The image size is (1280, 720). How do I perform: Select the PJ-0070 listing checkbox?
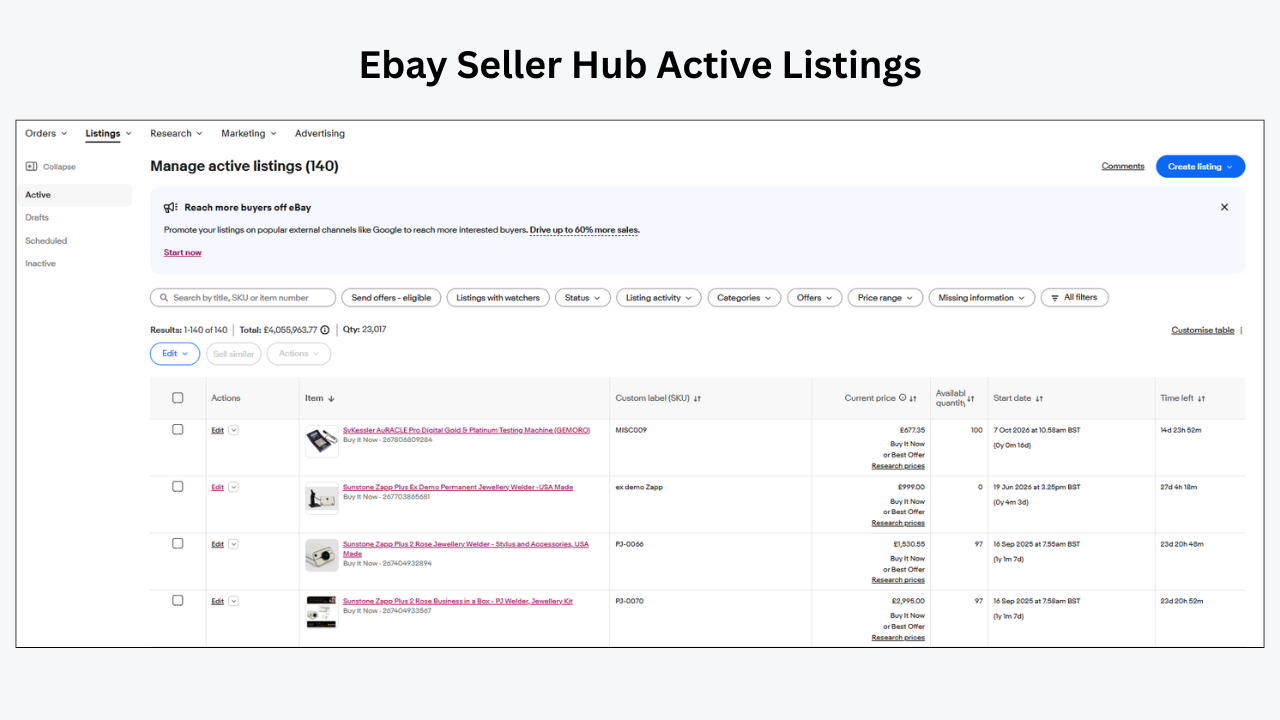(178, 601)
